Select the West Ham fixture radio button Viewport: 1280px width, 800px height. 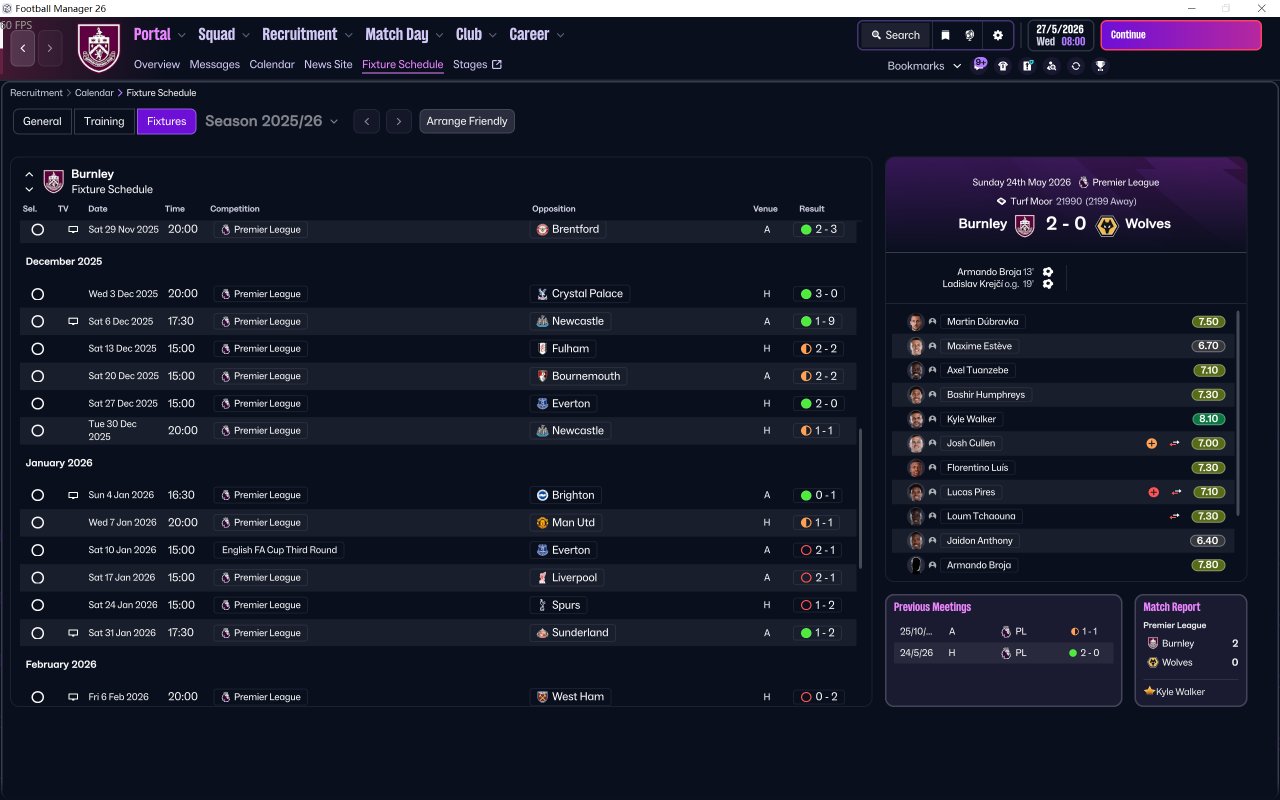[38, 697]
